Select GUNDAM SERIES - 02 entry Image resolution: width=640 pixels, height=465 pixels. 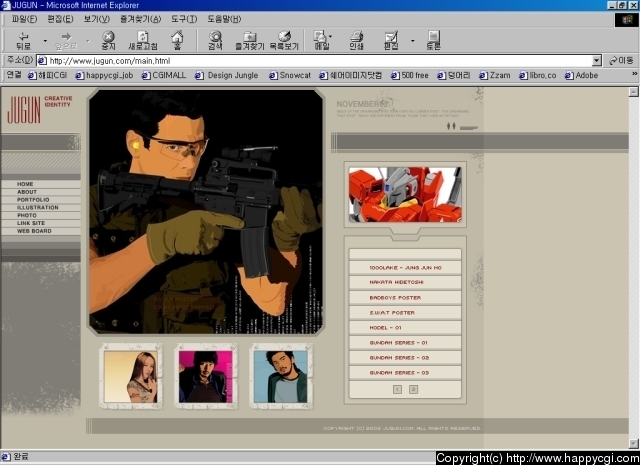[x=405, y=358]
